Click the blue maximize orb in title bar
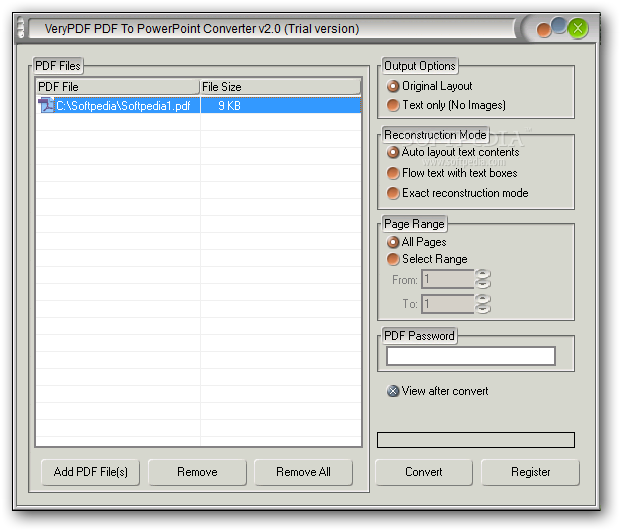This screenshot has width=621, height=531. [x=559, y=25]
